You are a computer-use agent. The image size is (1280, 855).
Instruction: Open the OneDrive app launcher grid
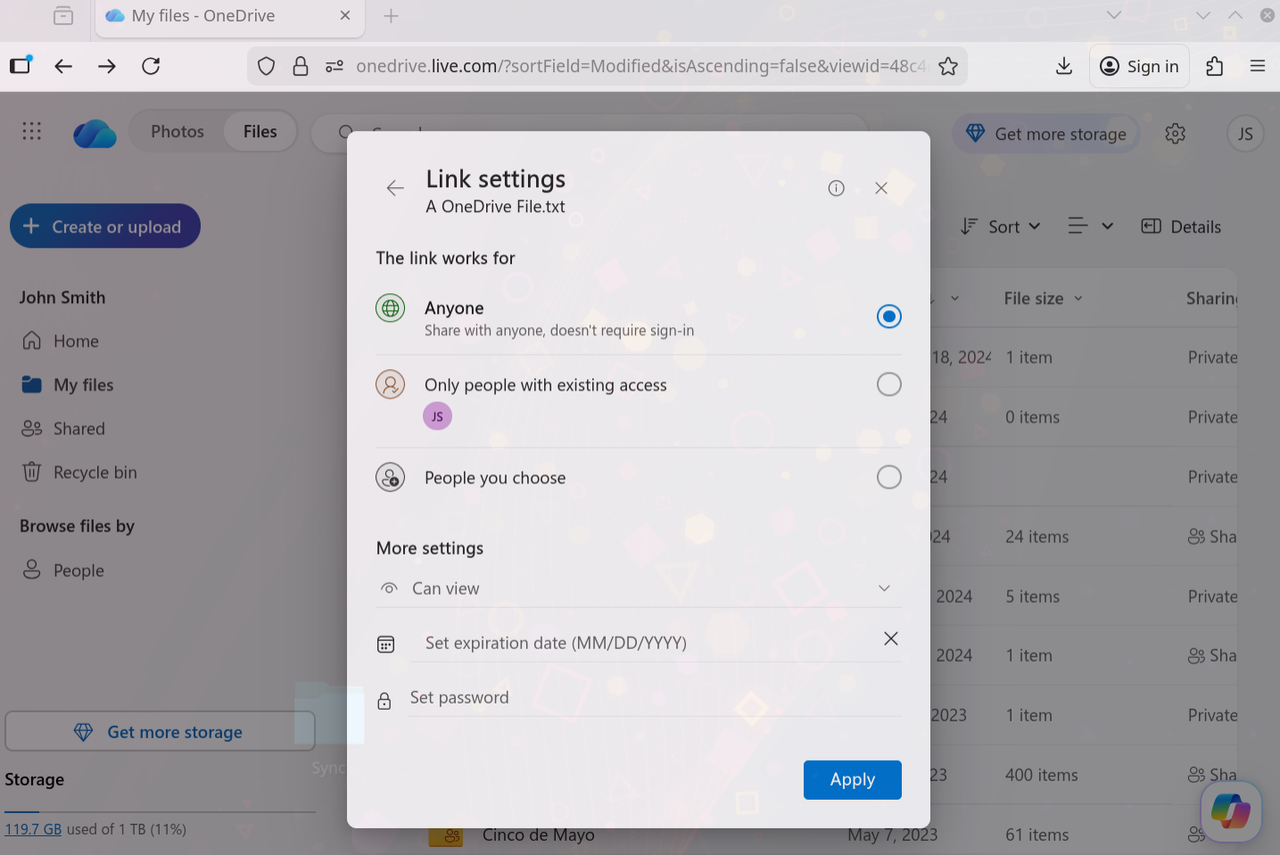[31, 131]
